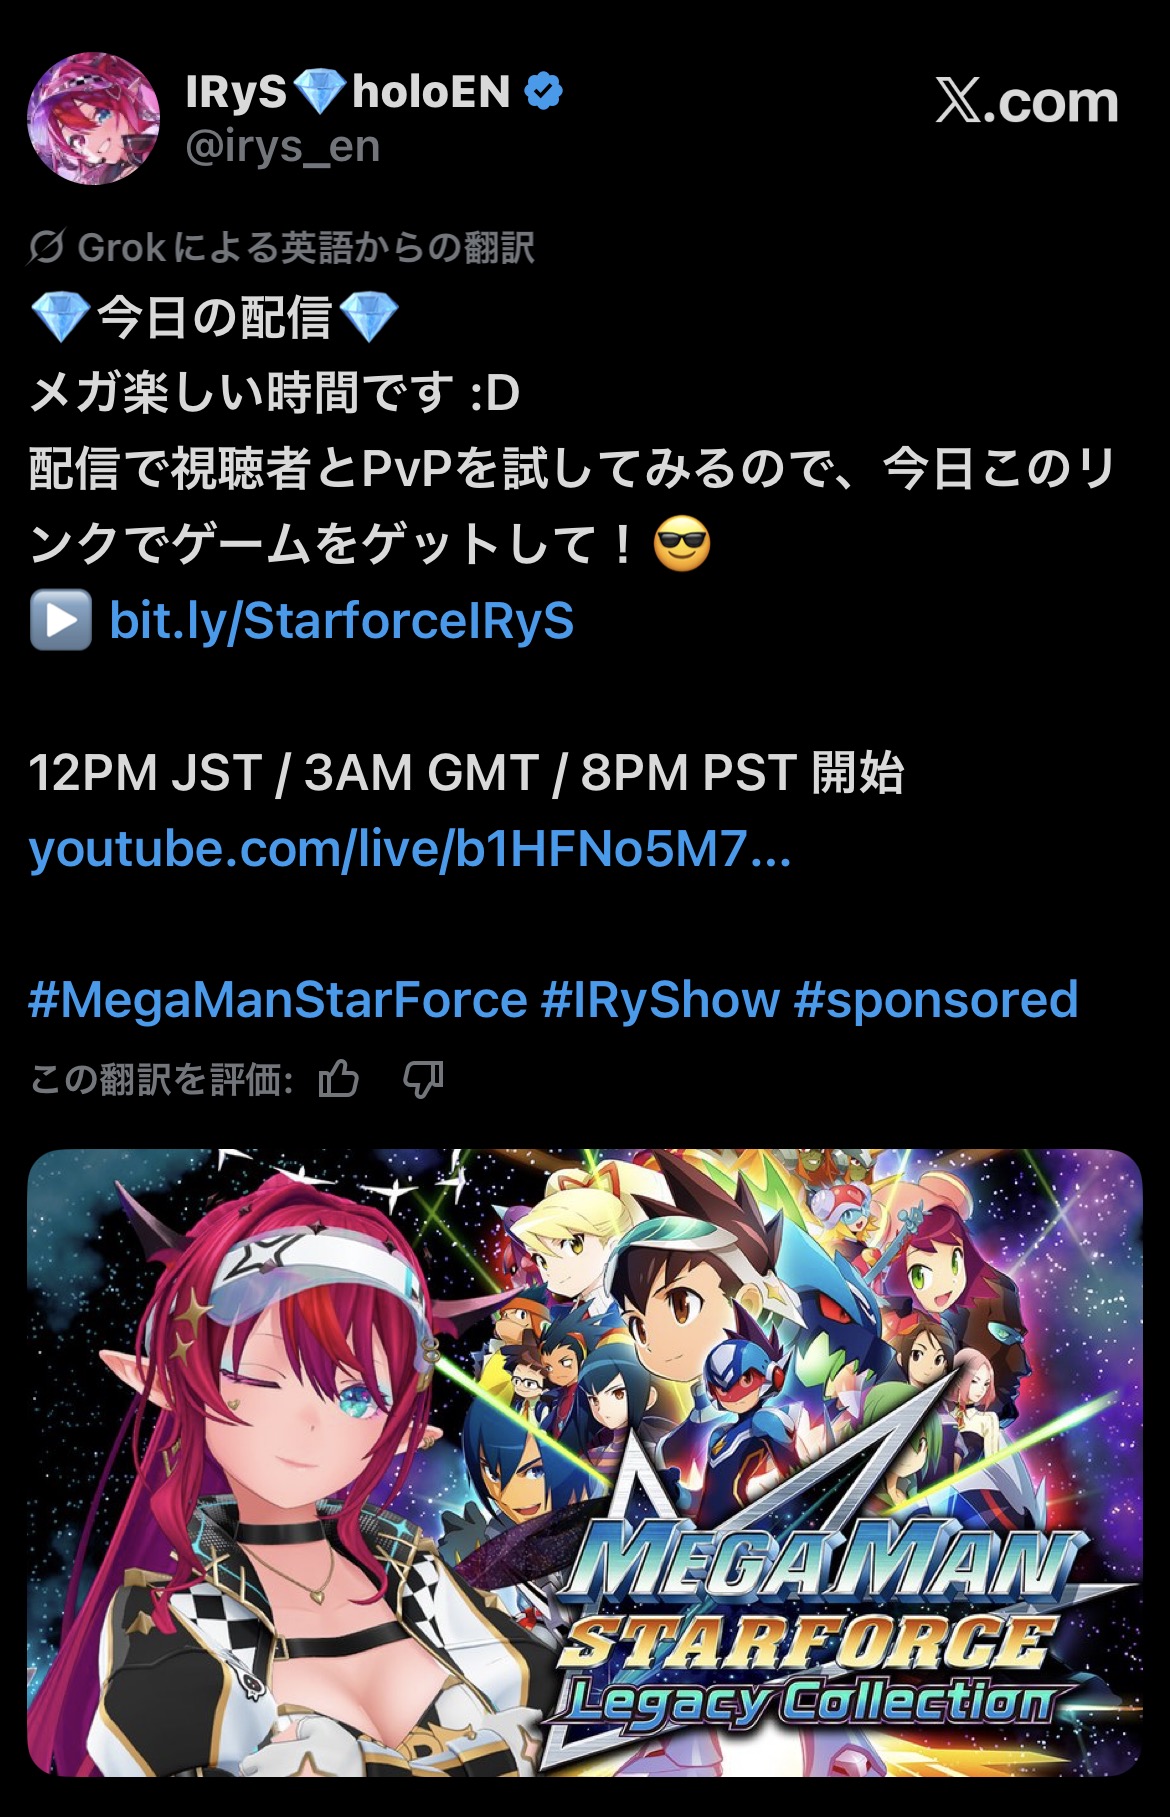1170x1817 pixels.
Task: Open the #sponsored hashtag
Action: point(936,1000)
